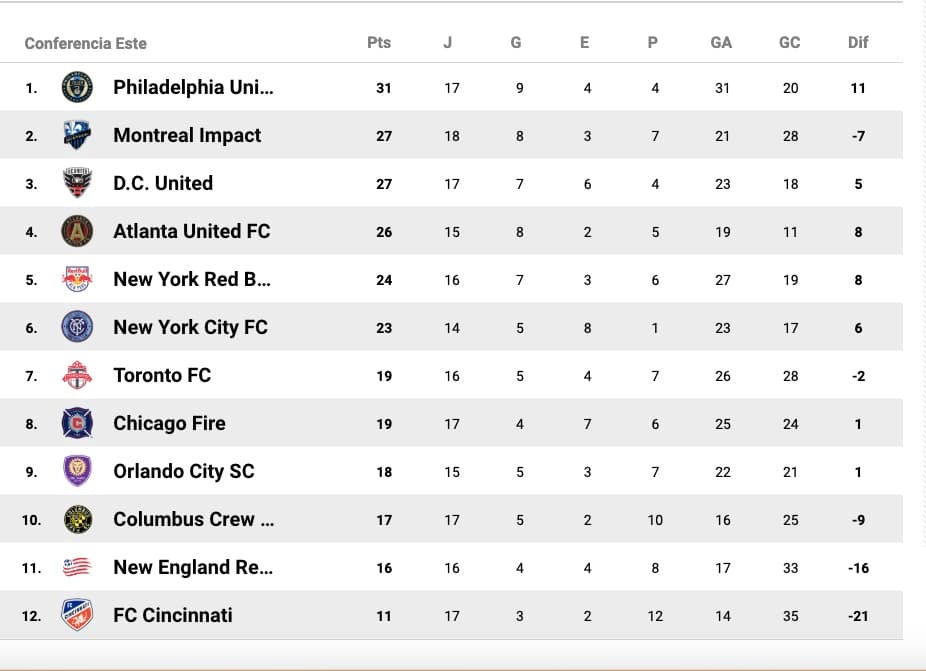
Task: Click the Philadelphia Union team crest
Action: (77, 87)
